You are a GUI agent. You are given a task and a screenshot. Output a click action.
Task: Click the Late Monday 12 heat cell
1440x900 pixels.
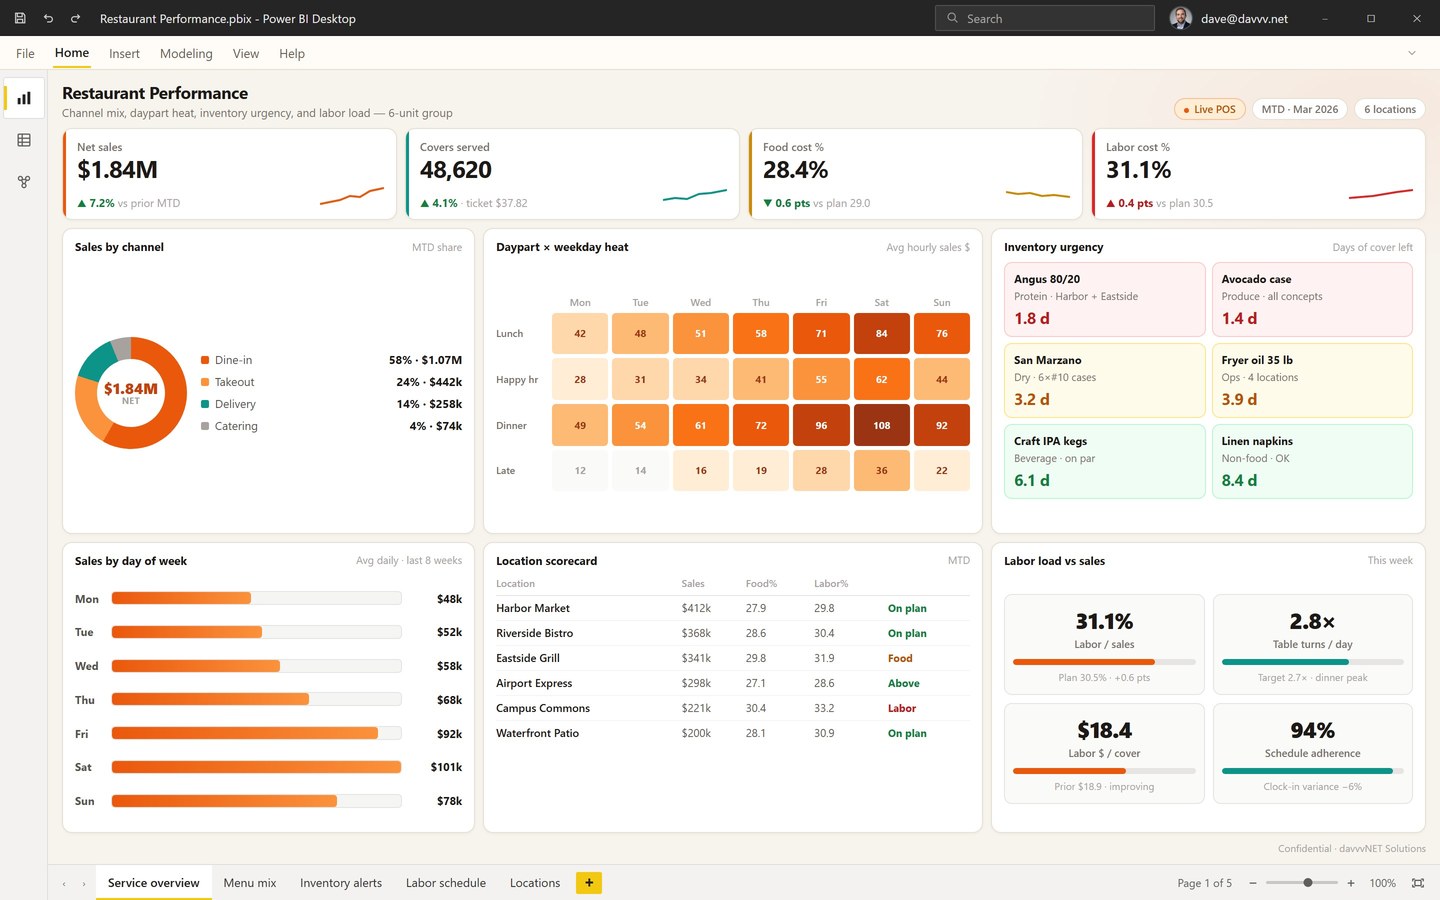580,471
